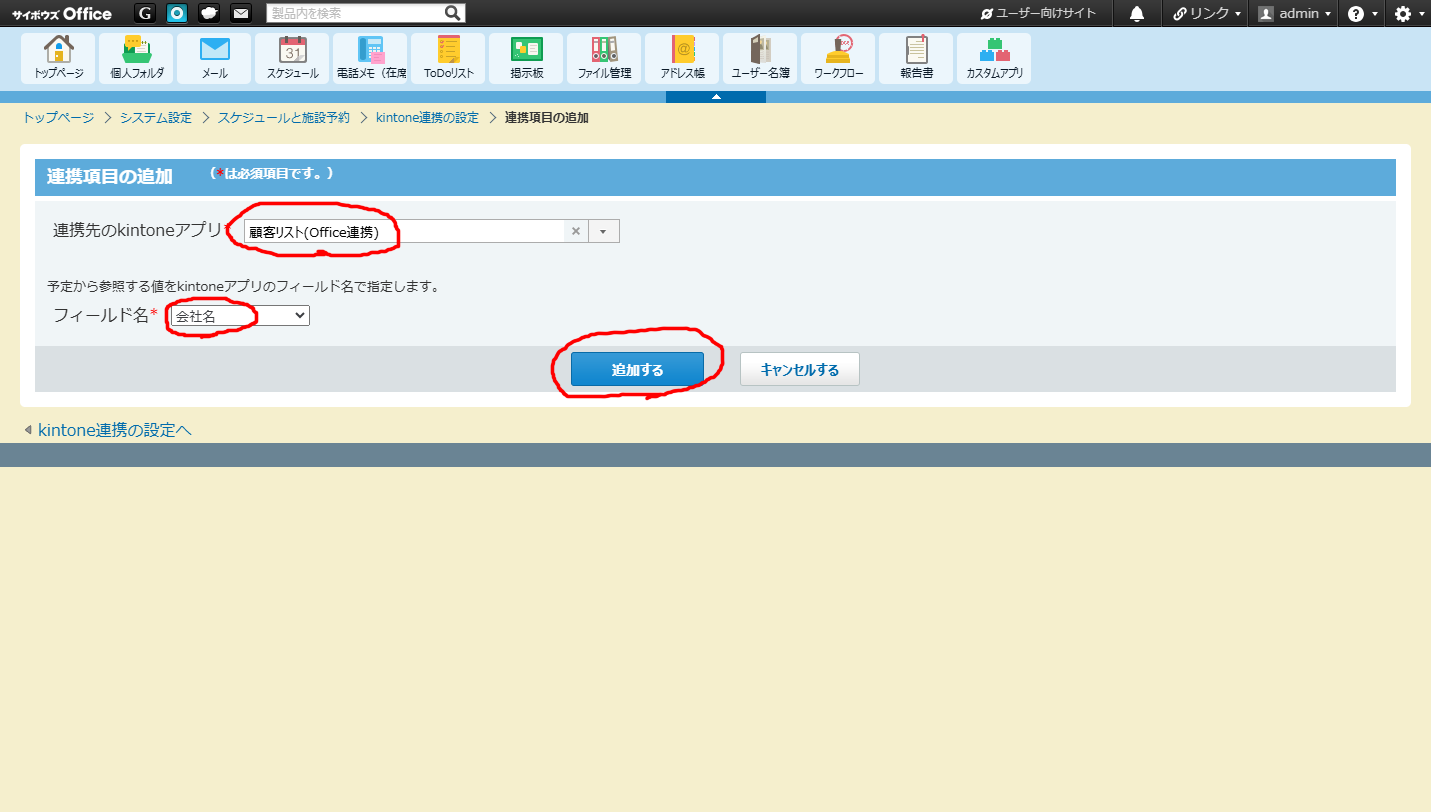Focus the 製品内を検索 search field

(x=355, y=13)
